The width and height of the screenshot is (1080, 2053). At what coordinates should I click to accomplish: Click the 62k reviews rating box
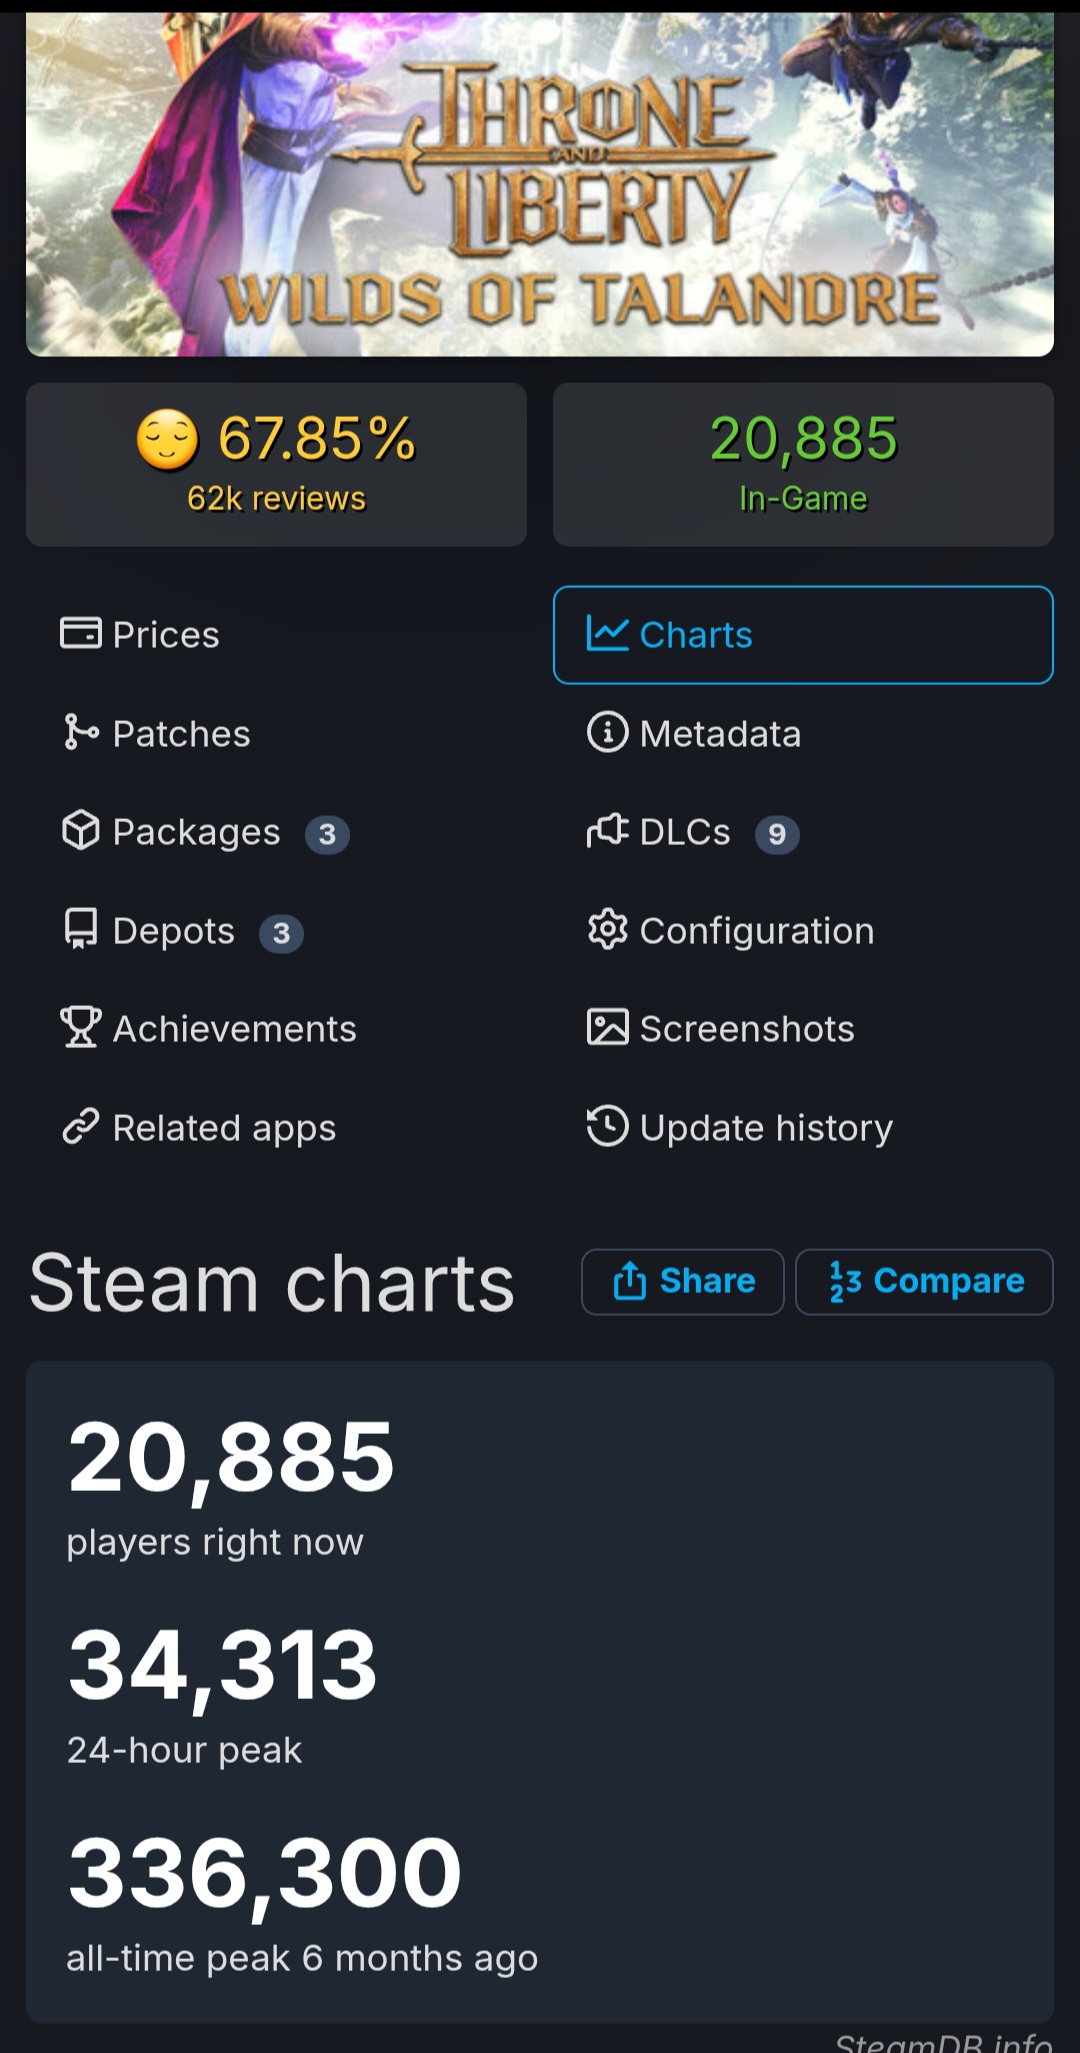click(x=276, y=465)
